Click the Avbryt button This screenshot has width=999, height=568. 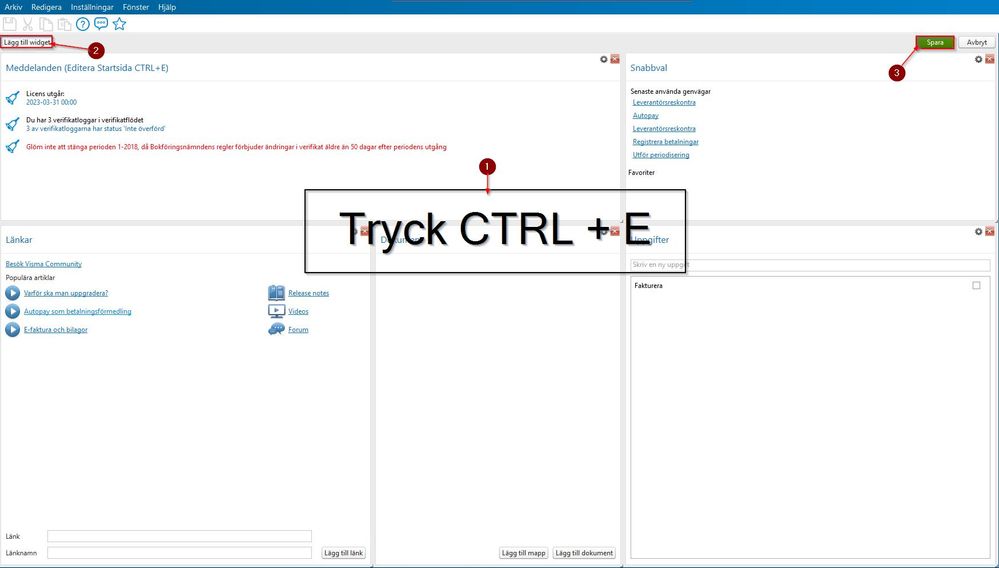(976, 43)
